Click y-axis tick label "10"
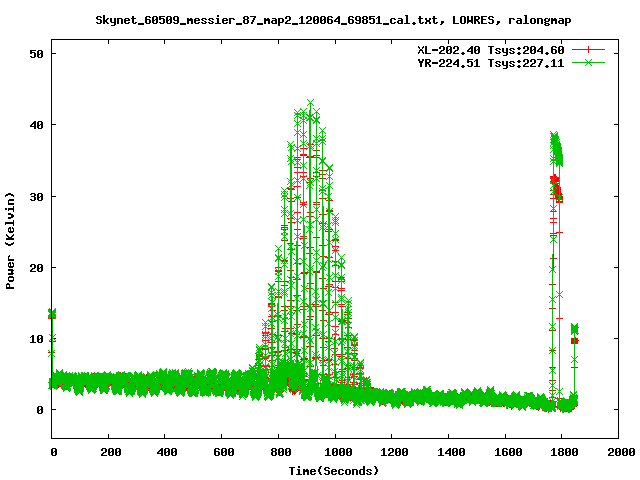 point(36,339)
